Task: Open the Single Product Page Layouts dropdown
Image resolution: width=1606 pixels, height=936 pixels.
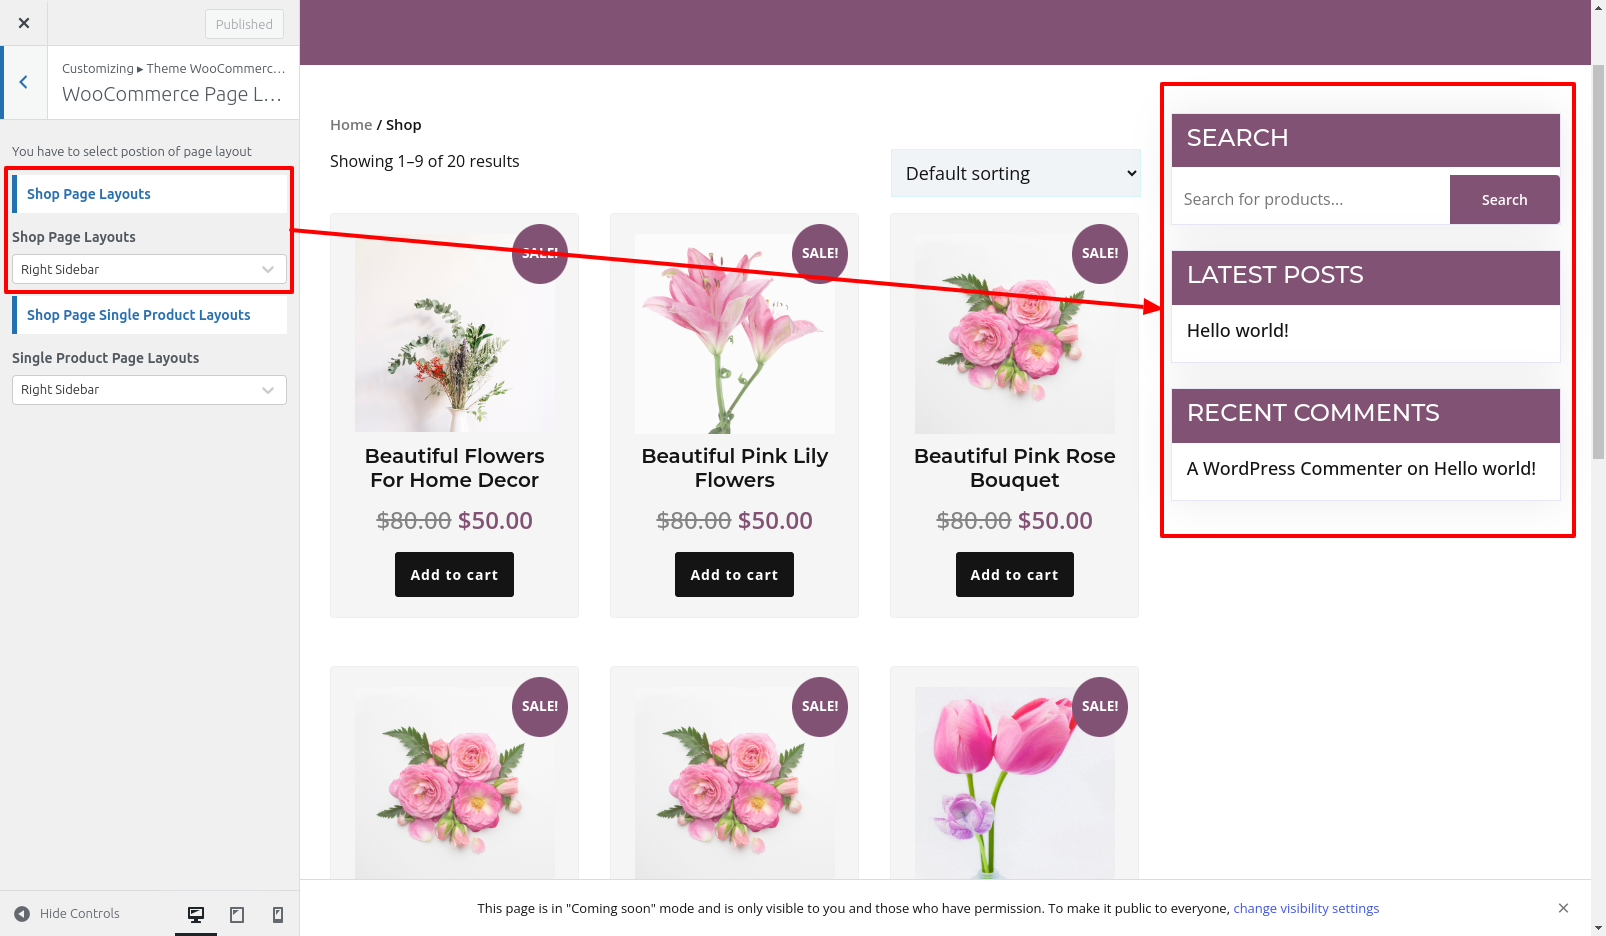Action: click(x=148, y=390)
